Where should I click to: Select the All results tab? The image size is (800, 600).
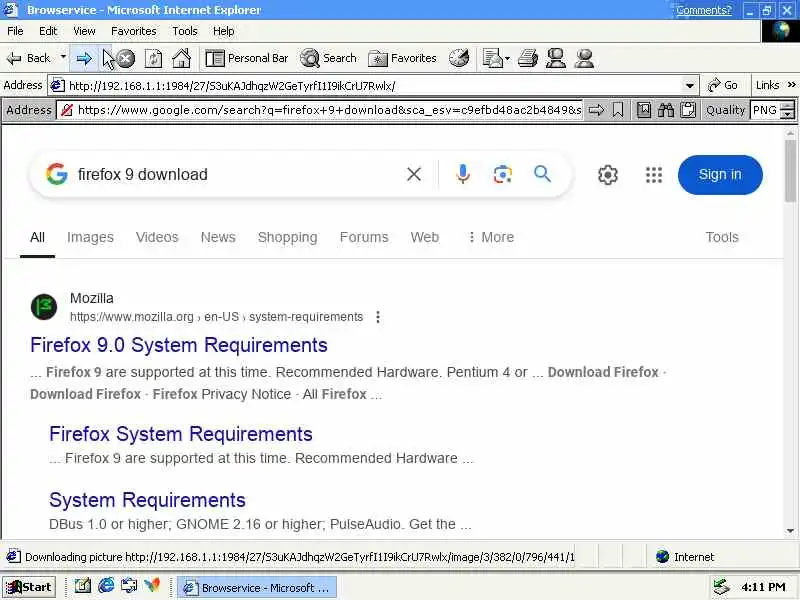pyautogui.click(x=37, y=237)
